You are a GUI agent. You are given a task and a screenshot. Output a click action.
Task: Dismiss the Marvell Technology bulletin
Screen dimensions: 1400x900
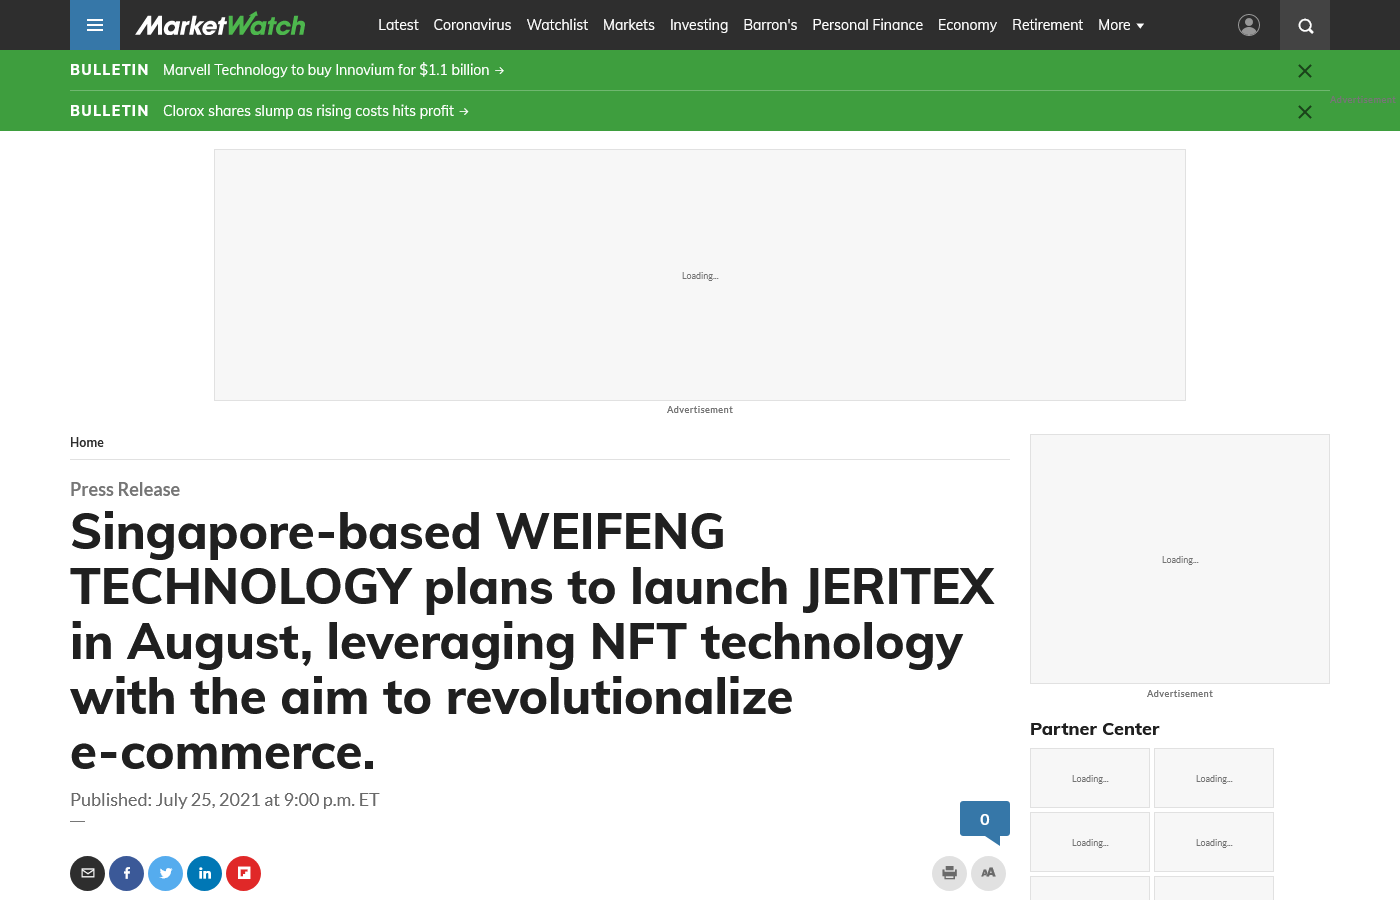click(x=1304, y=71)
